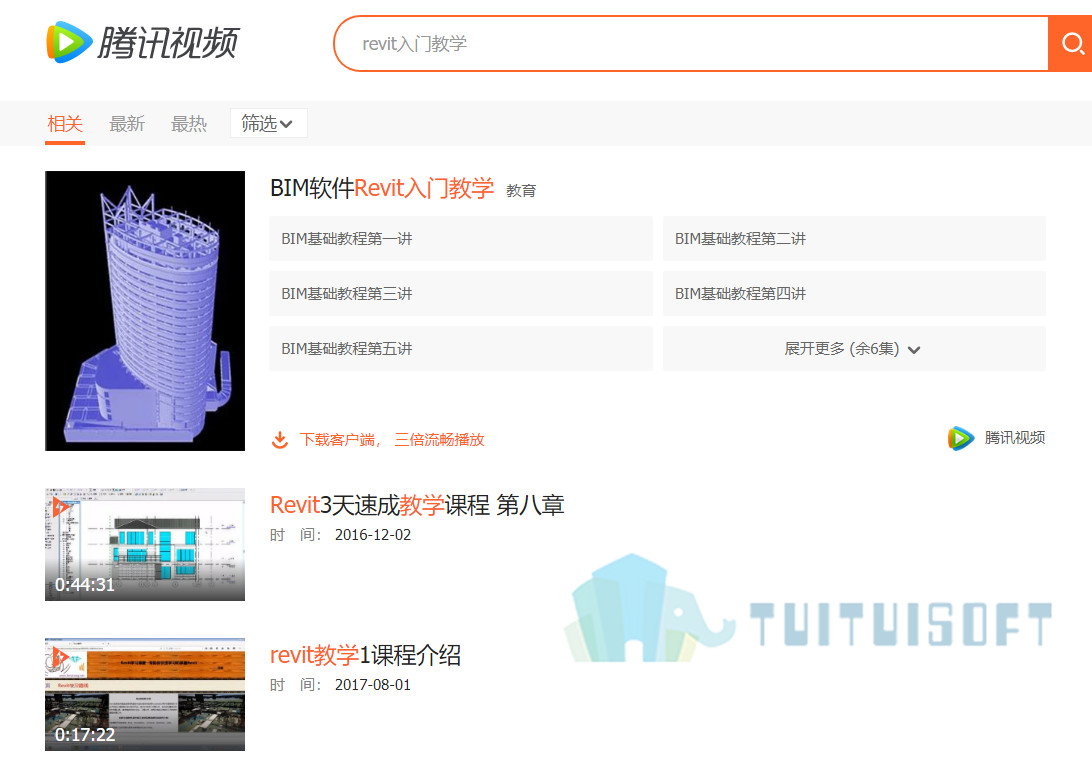Click the 三倍流畅播放 link
Viewport: 1092px width, 769px height.
coord(439,440)
